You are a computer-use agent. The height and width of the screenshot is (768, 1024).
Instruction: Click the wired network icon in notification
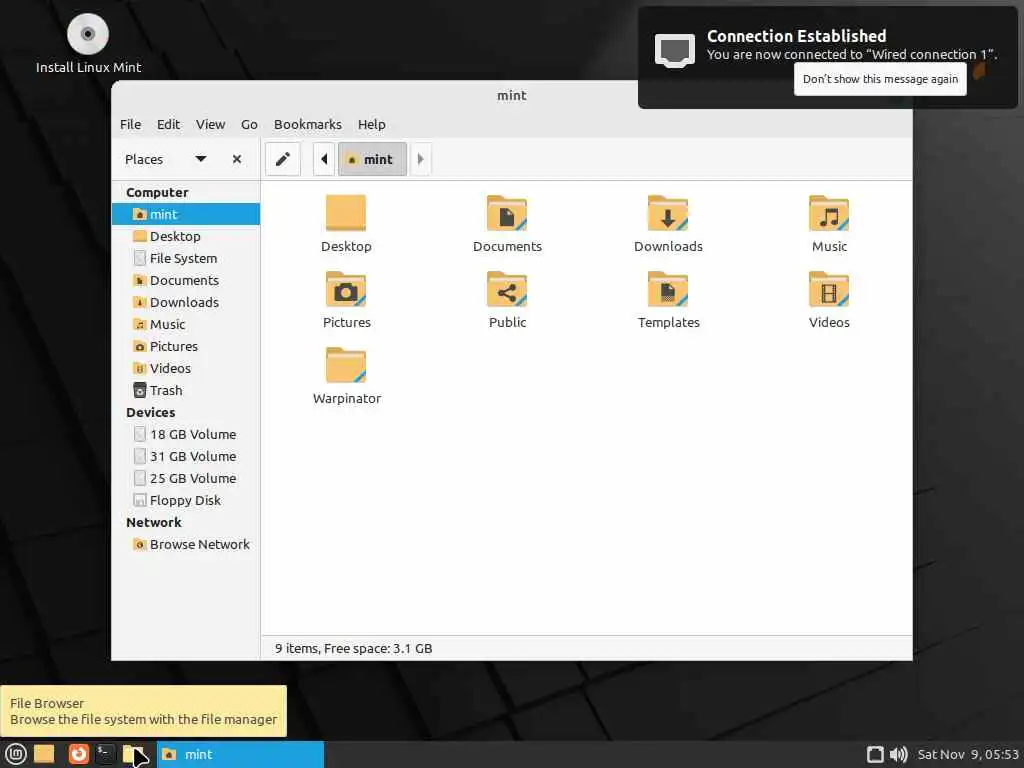pos(675,50)
